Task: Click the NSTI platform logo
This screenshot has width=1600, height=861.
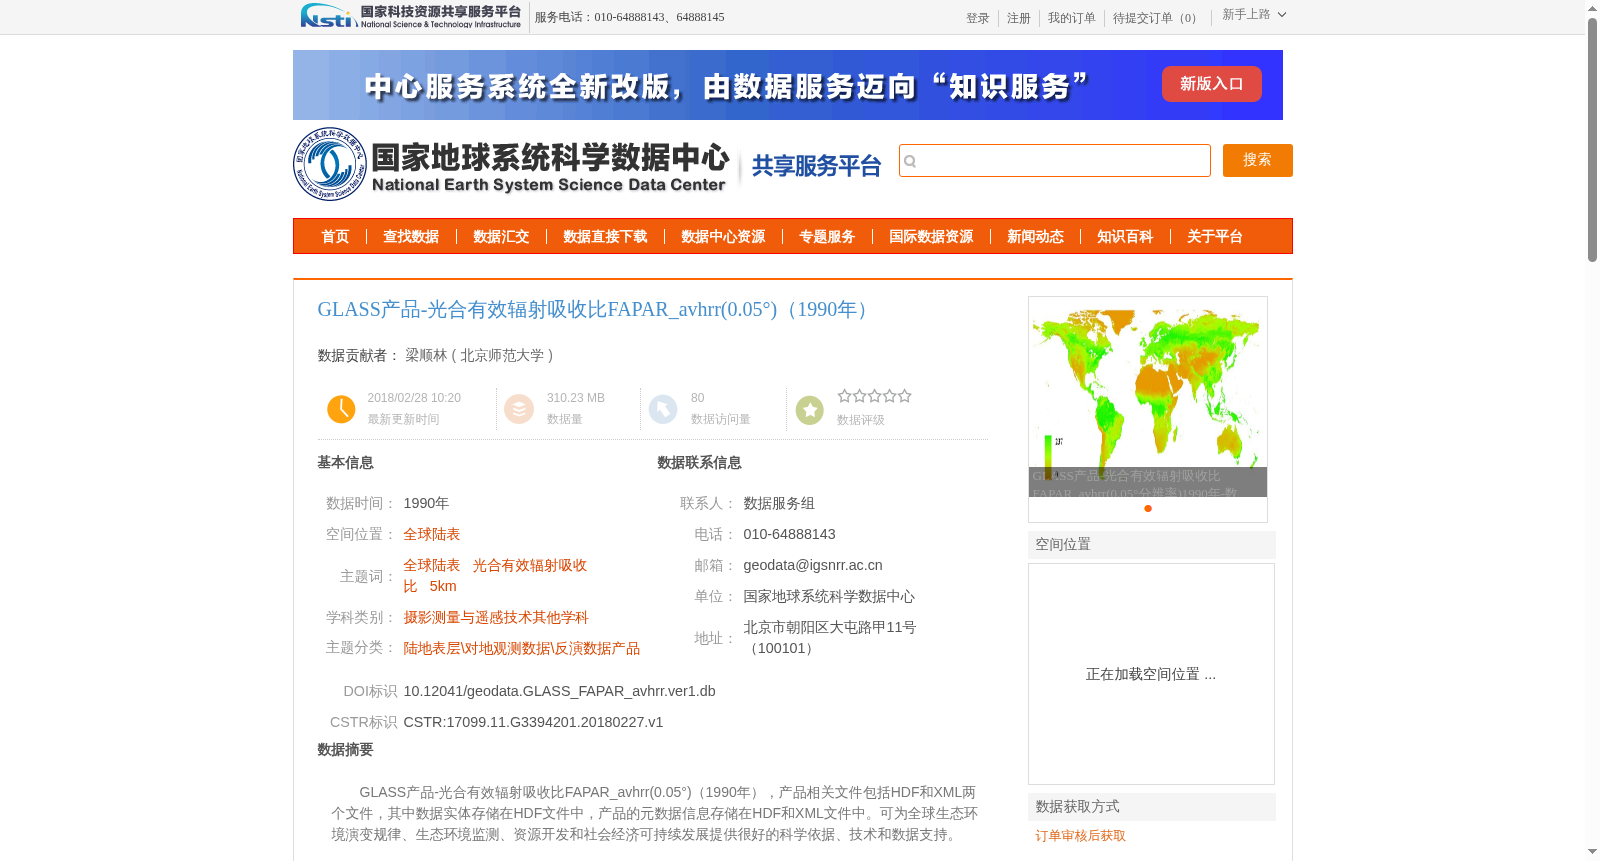Action: click(x=411, y=16)
